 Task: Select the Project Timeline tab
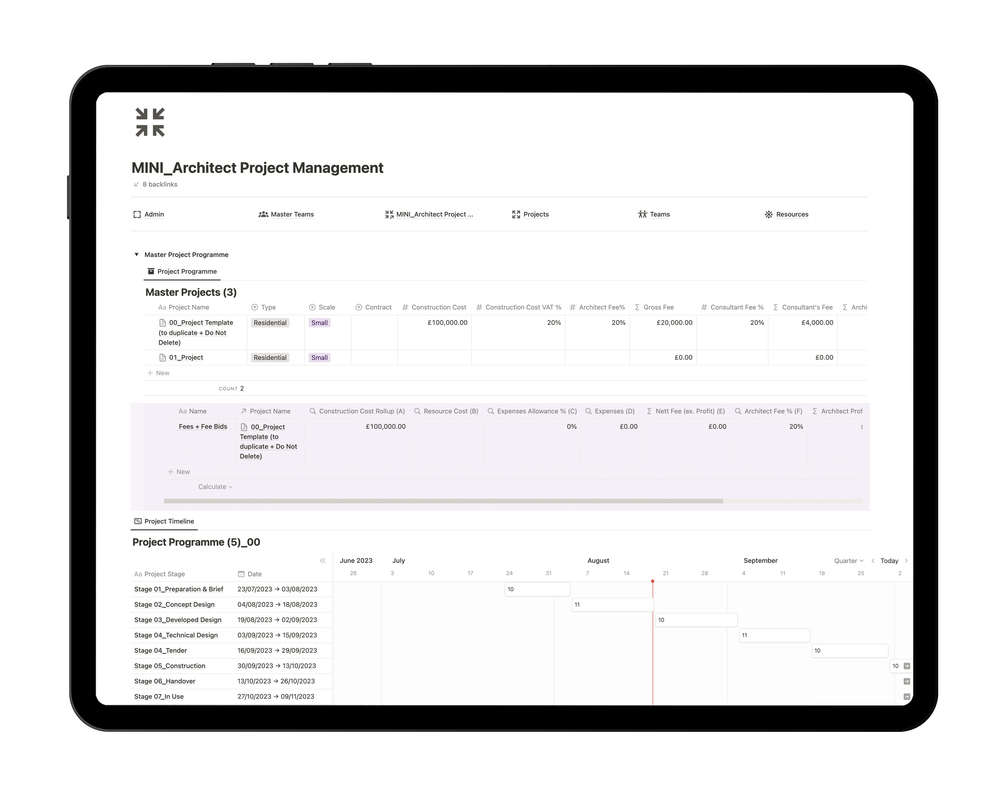(x=164, y=522)
